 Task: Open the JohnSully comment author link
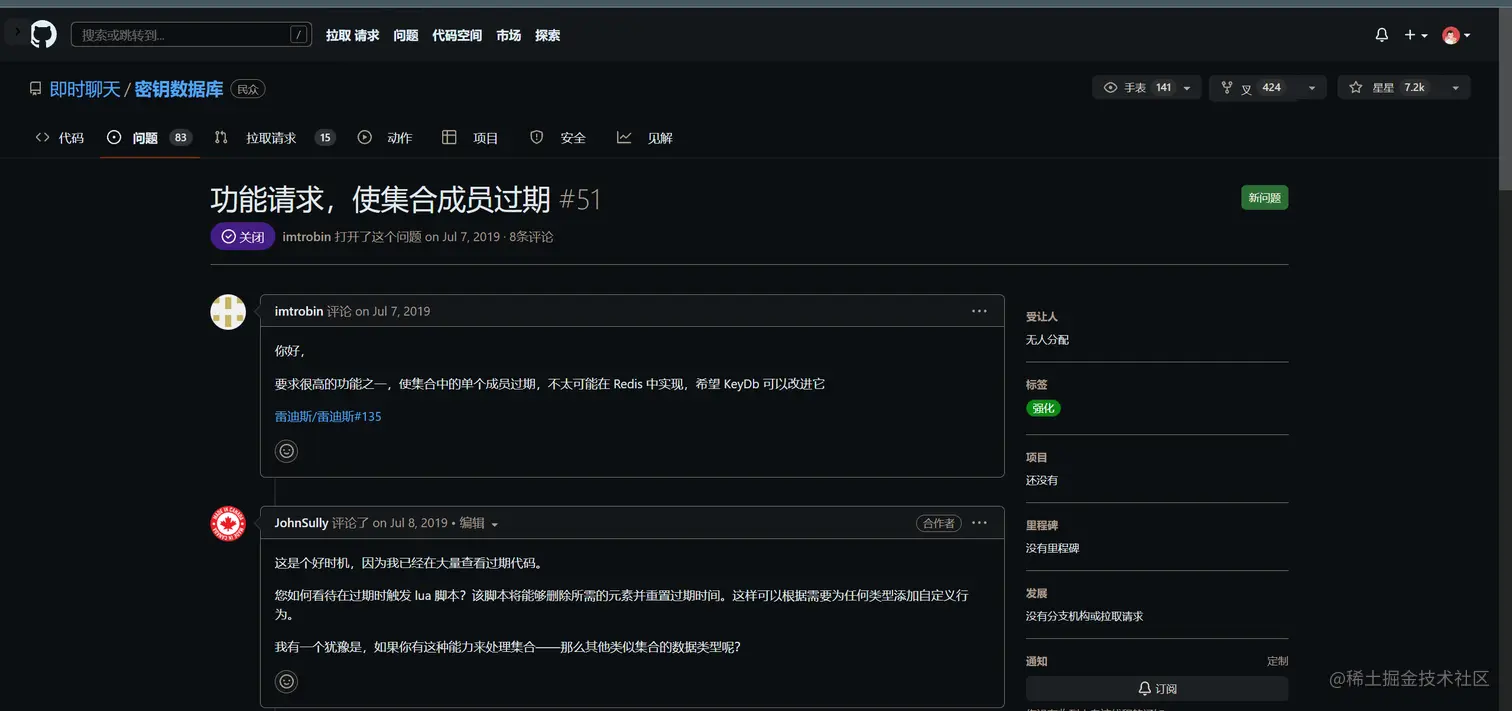click(x=301, y=523)
